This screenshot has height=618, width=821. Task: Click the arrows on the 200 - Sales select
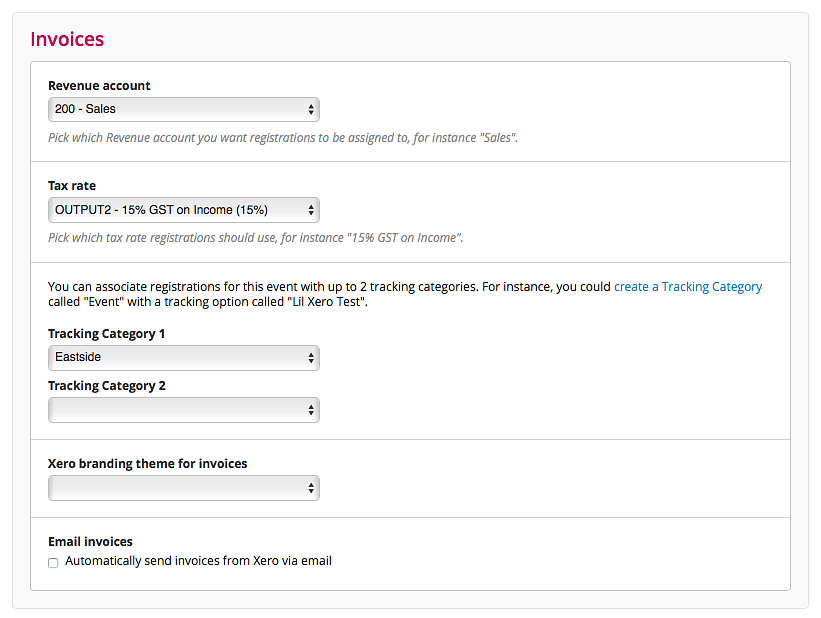point(311,109)
